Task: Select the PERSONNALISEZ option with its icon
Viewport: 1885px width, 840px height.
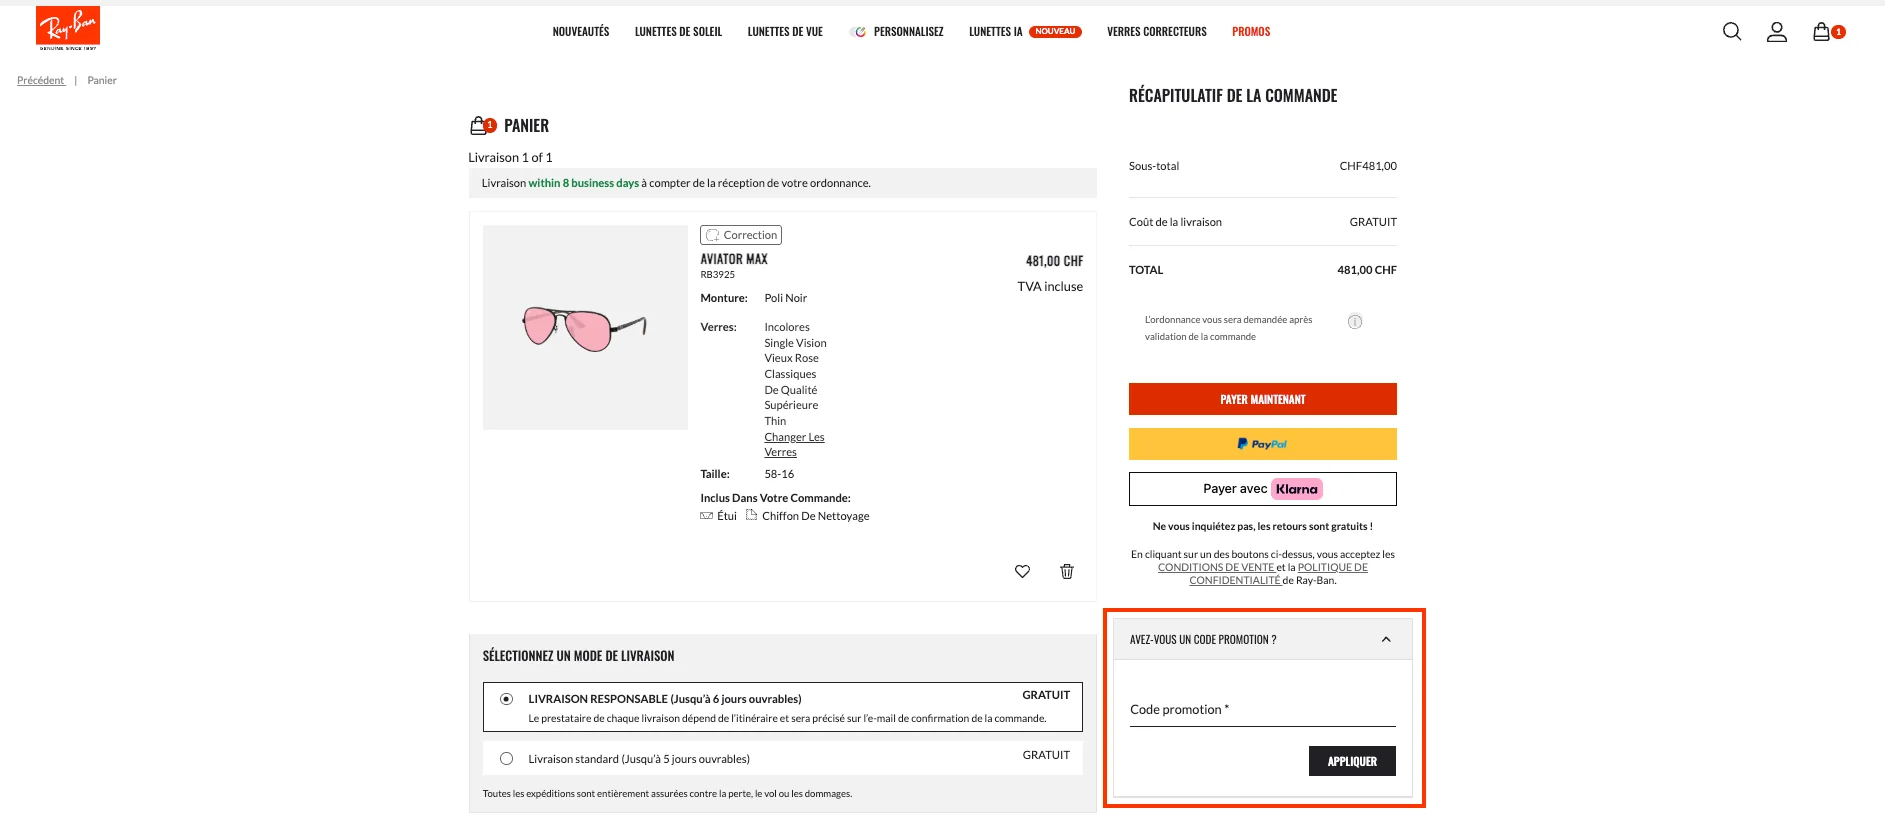Action: 897,31
